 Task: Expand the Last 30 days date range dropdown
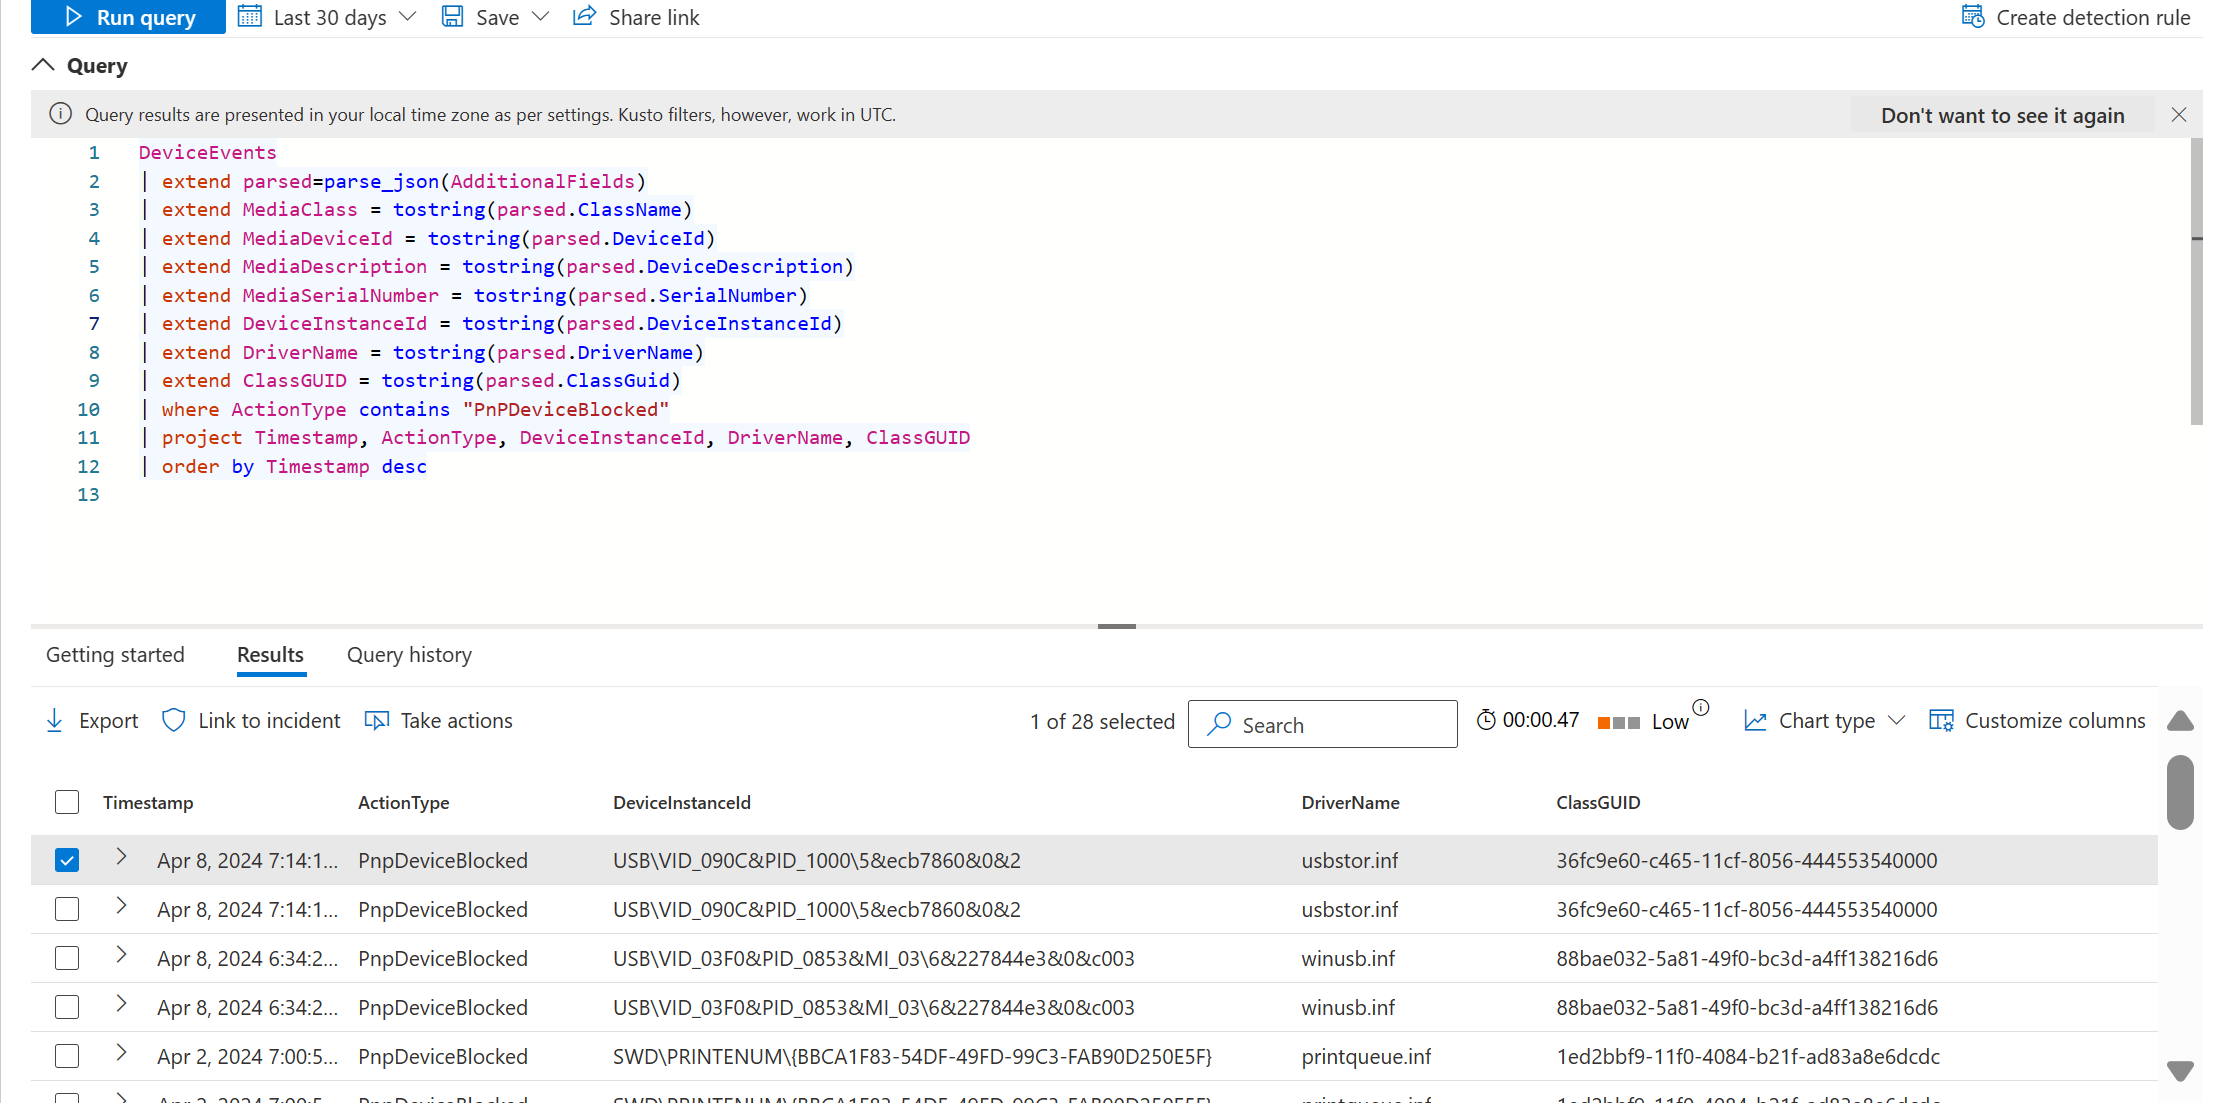click(411, 16)
